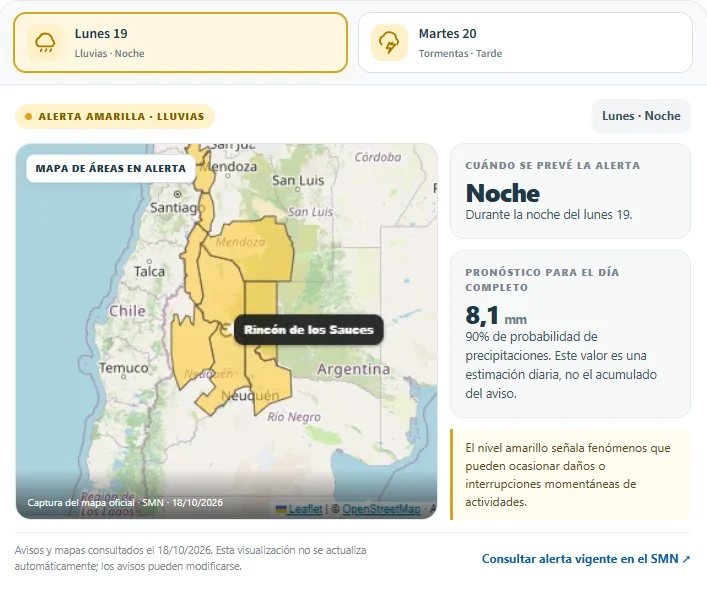
Task: Click the Argentina country label on map
Action: 354,369
